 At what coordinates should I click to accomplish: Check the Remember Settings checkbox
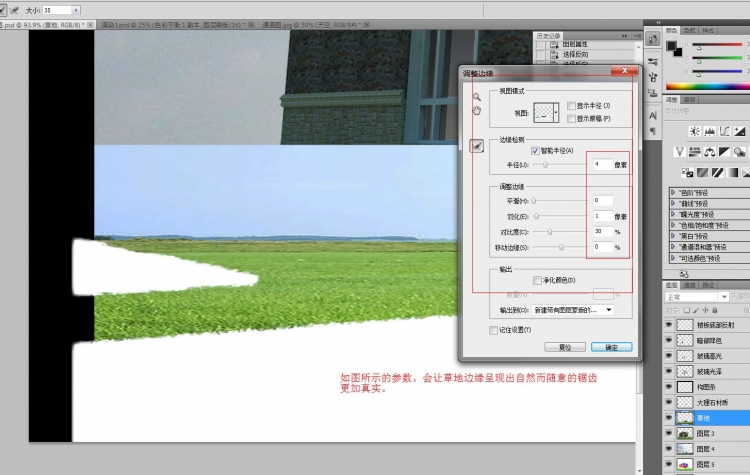(494, 330)
